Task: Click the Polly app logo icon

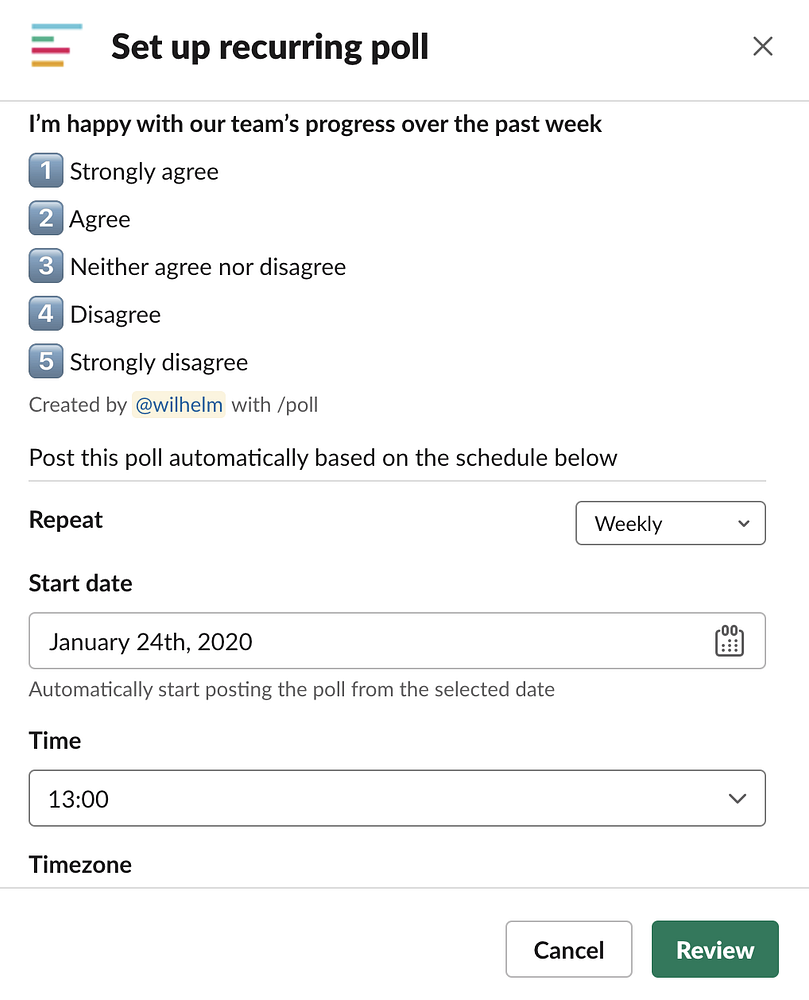Action: coord(56,45)
